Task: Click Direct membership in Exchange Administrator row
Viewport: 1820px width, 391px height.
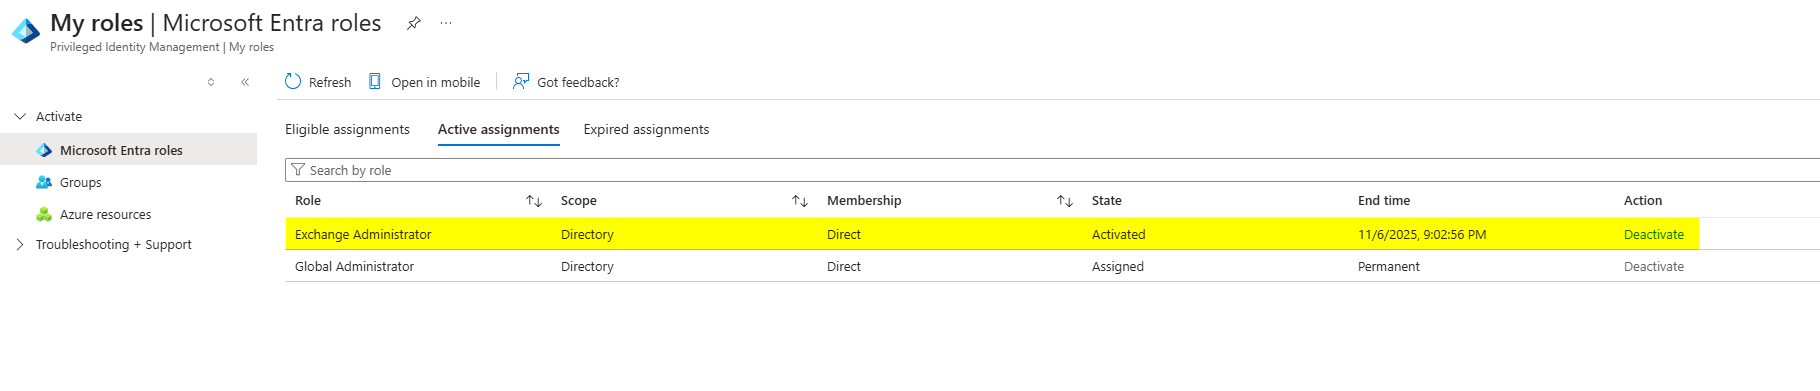Action: click(x=844, y=234)
